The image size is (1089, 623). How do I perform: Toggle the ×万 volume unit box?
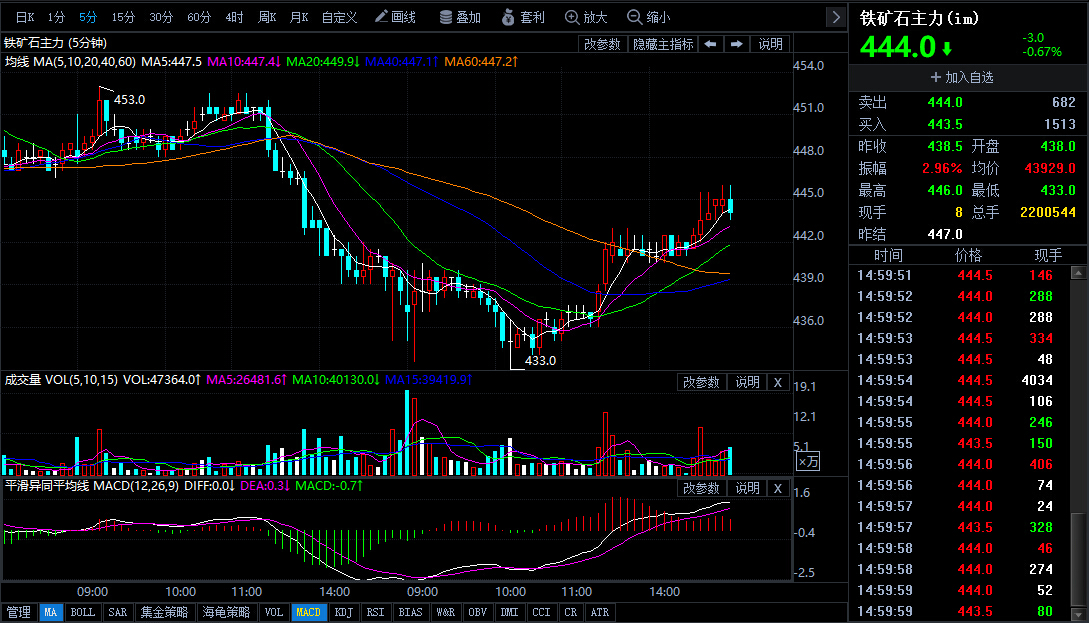tap(807, 461)
